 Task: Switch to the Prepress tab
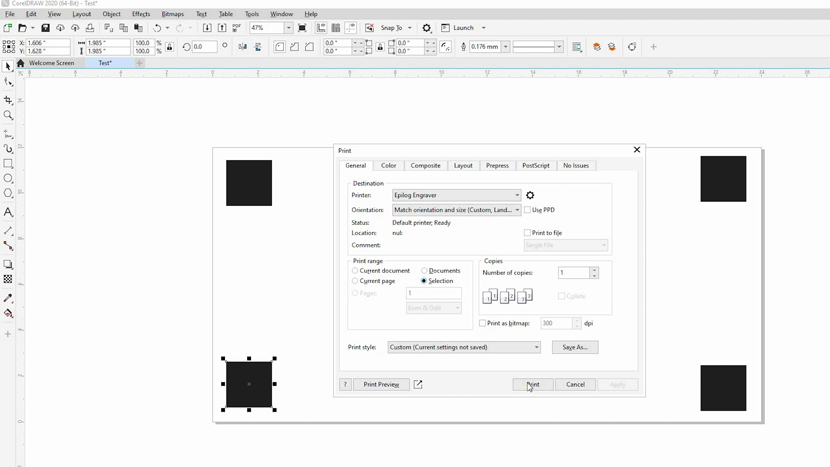[x=497, y=165]
